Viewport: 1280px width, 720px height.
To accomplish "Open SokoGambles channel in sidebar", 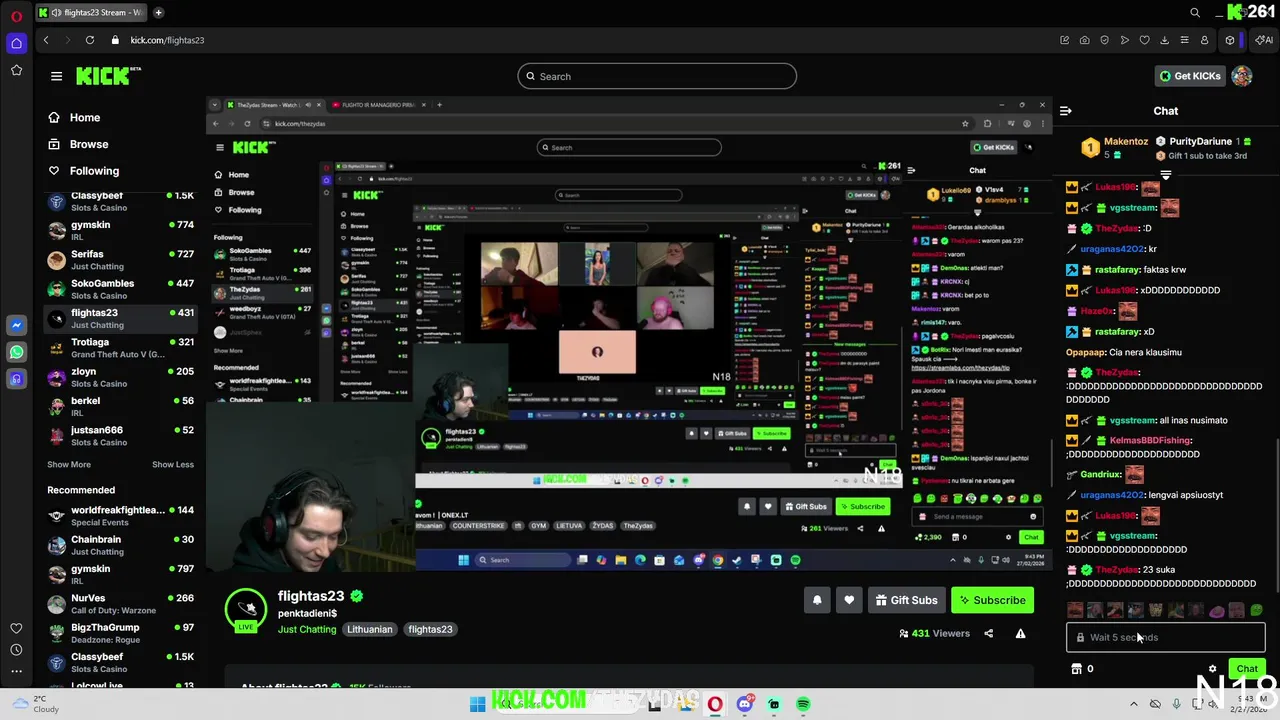I will (120, 289).
